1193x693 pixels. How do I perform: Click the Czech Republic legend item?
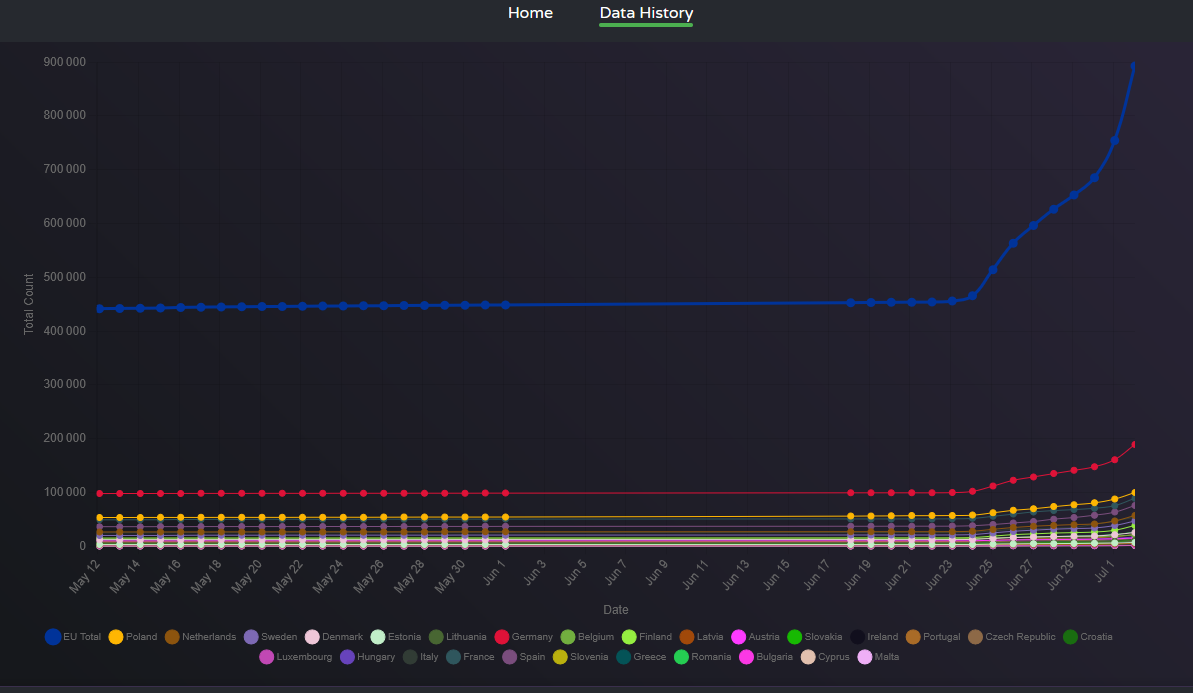tap(1011, 637)
